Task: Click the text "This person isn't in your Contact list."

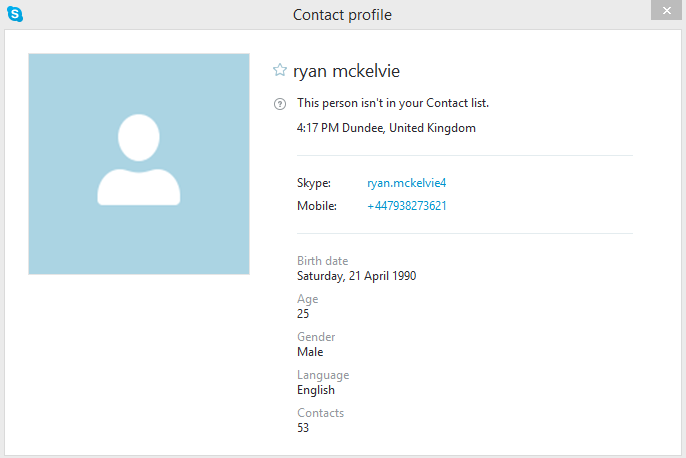Action: [x=393, y=103]
